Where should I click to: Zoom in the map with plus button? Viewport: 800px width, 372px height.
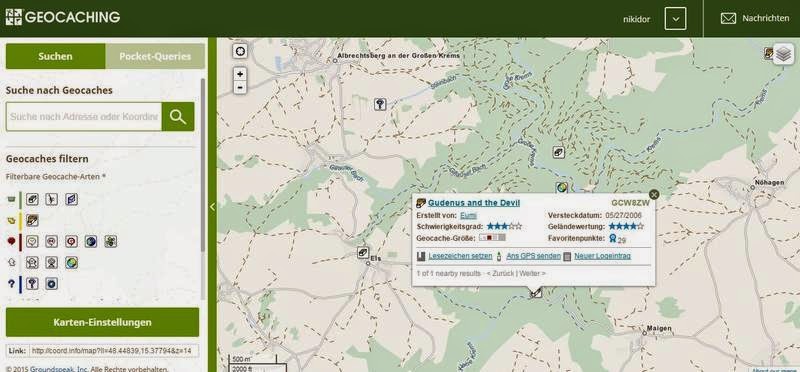tap(240, 74)
